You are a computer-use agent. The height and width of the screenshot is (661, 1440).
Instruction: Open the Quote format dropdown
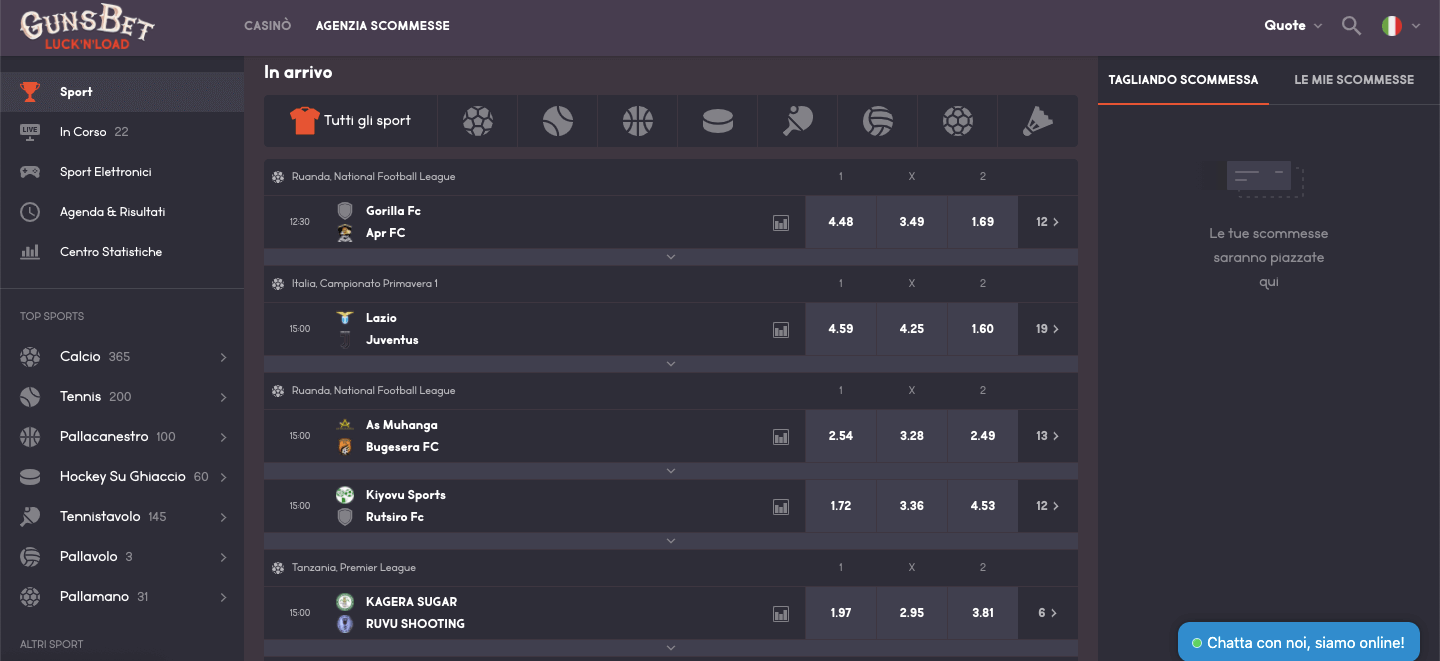[1291, 25]
